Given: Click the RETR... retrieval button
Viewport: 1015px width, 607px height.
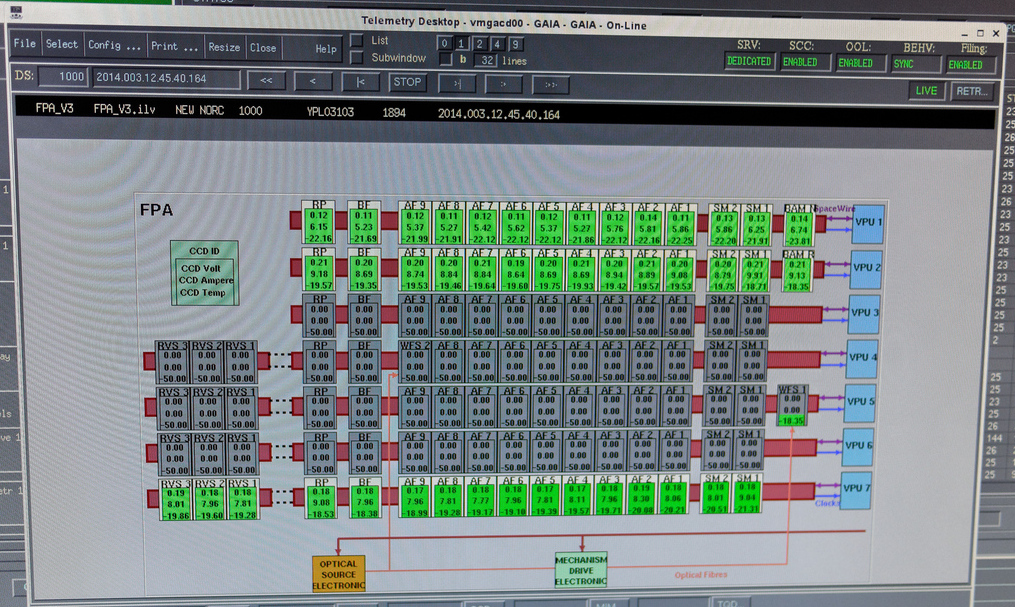Looking at the screenshot, I should click(x=972, y=92).
